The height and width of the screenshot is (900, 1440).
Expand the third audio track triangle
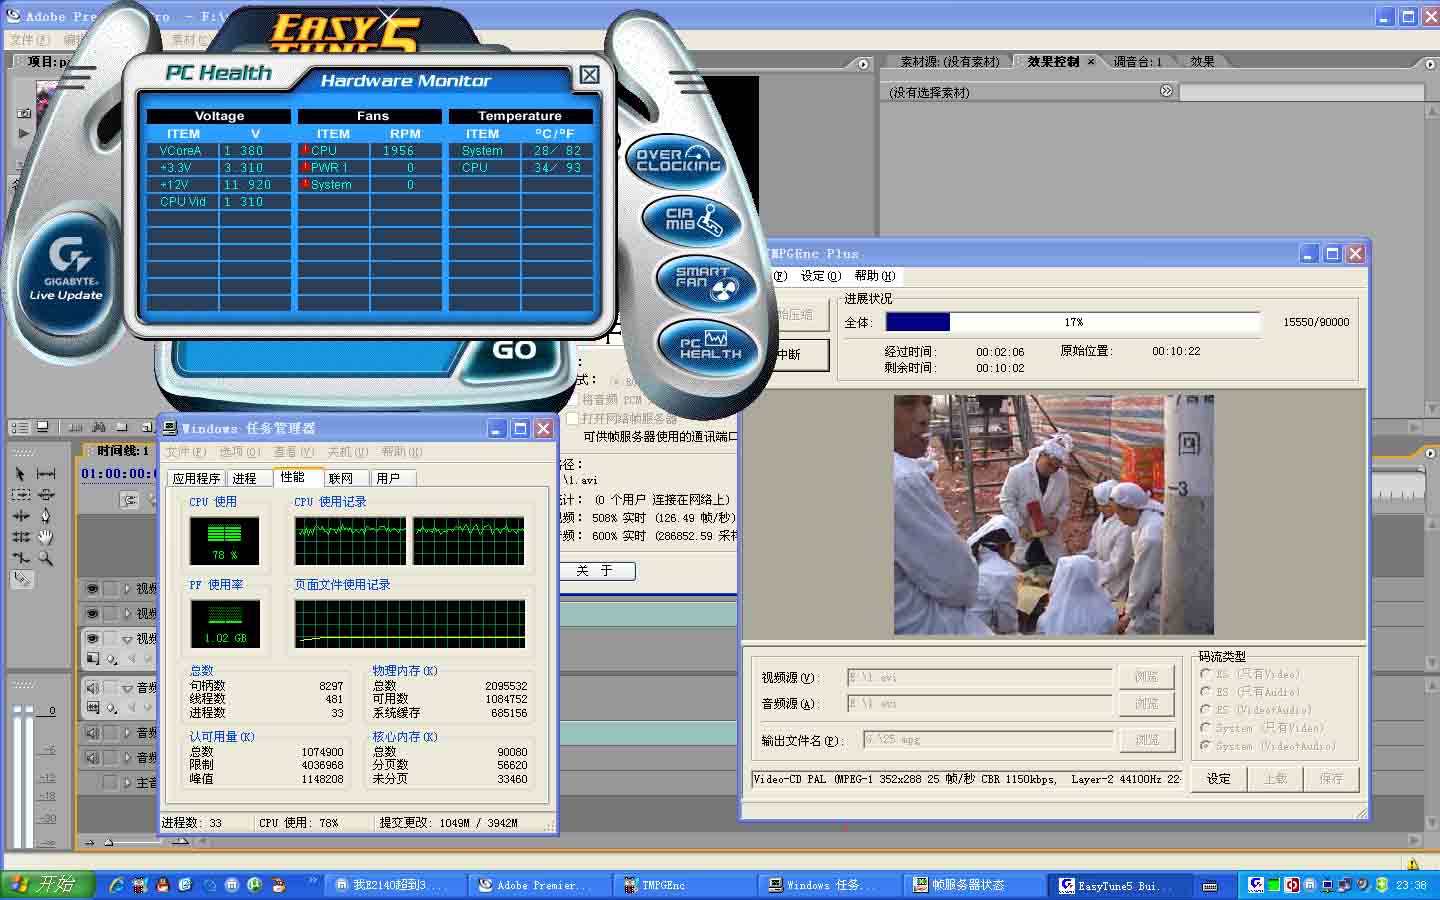(128, 758)
